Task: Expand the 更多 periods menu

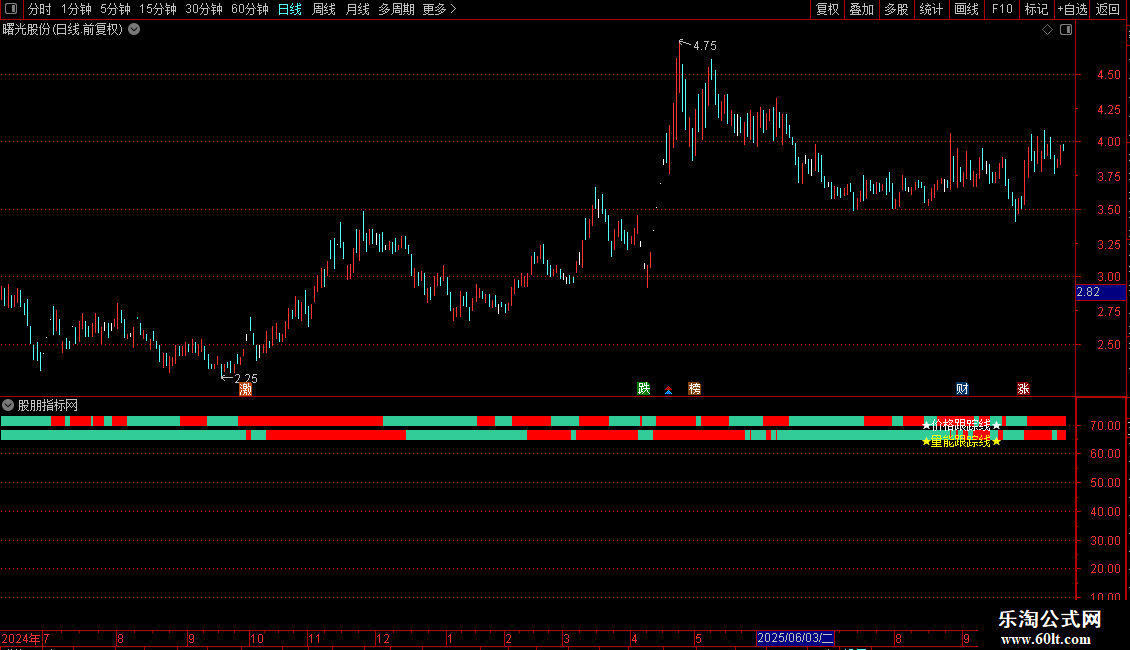Action: pos(440,9)
